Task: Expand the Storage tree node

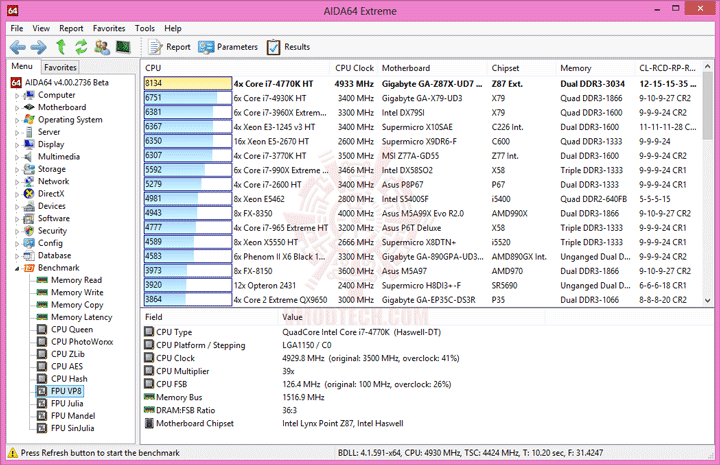Action: click(17, 170)
